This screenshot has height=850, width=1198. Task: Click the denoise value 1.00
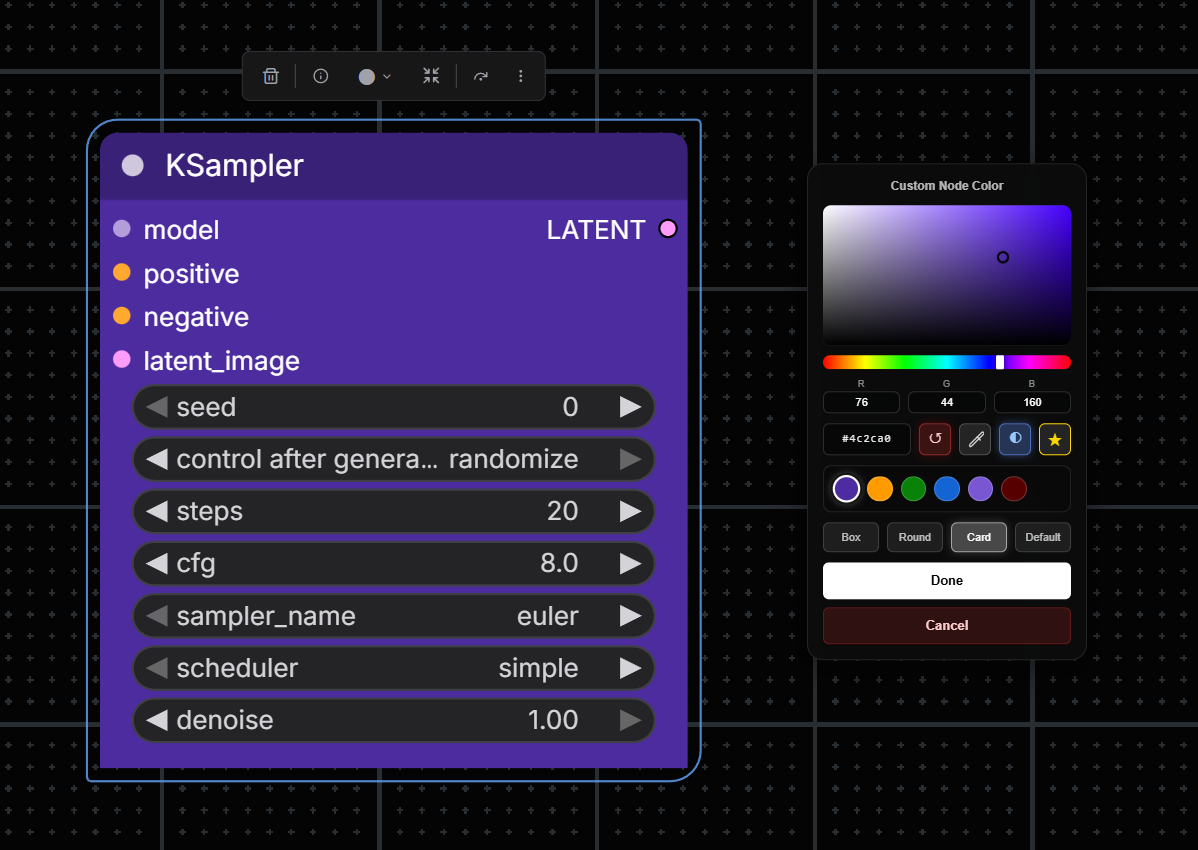click(x=553, y=720)
